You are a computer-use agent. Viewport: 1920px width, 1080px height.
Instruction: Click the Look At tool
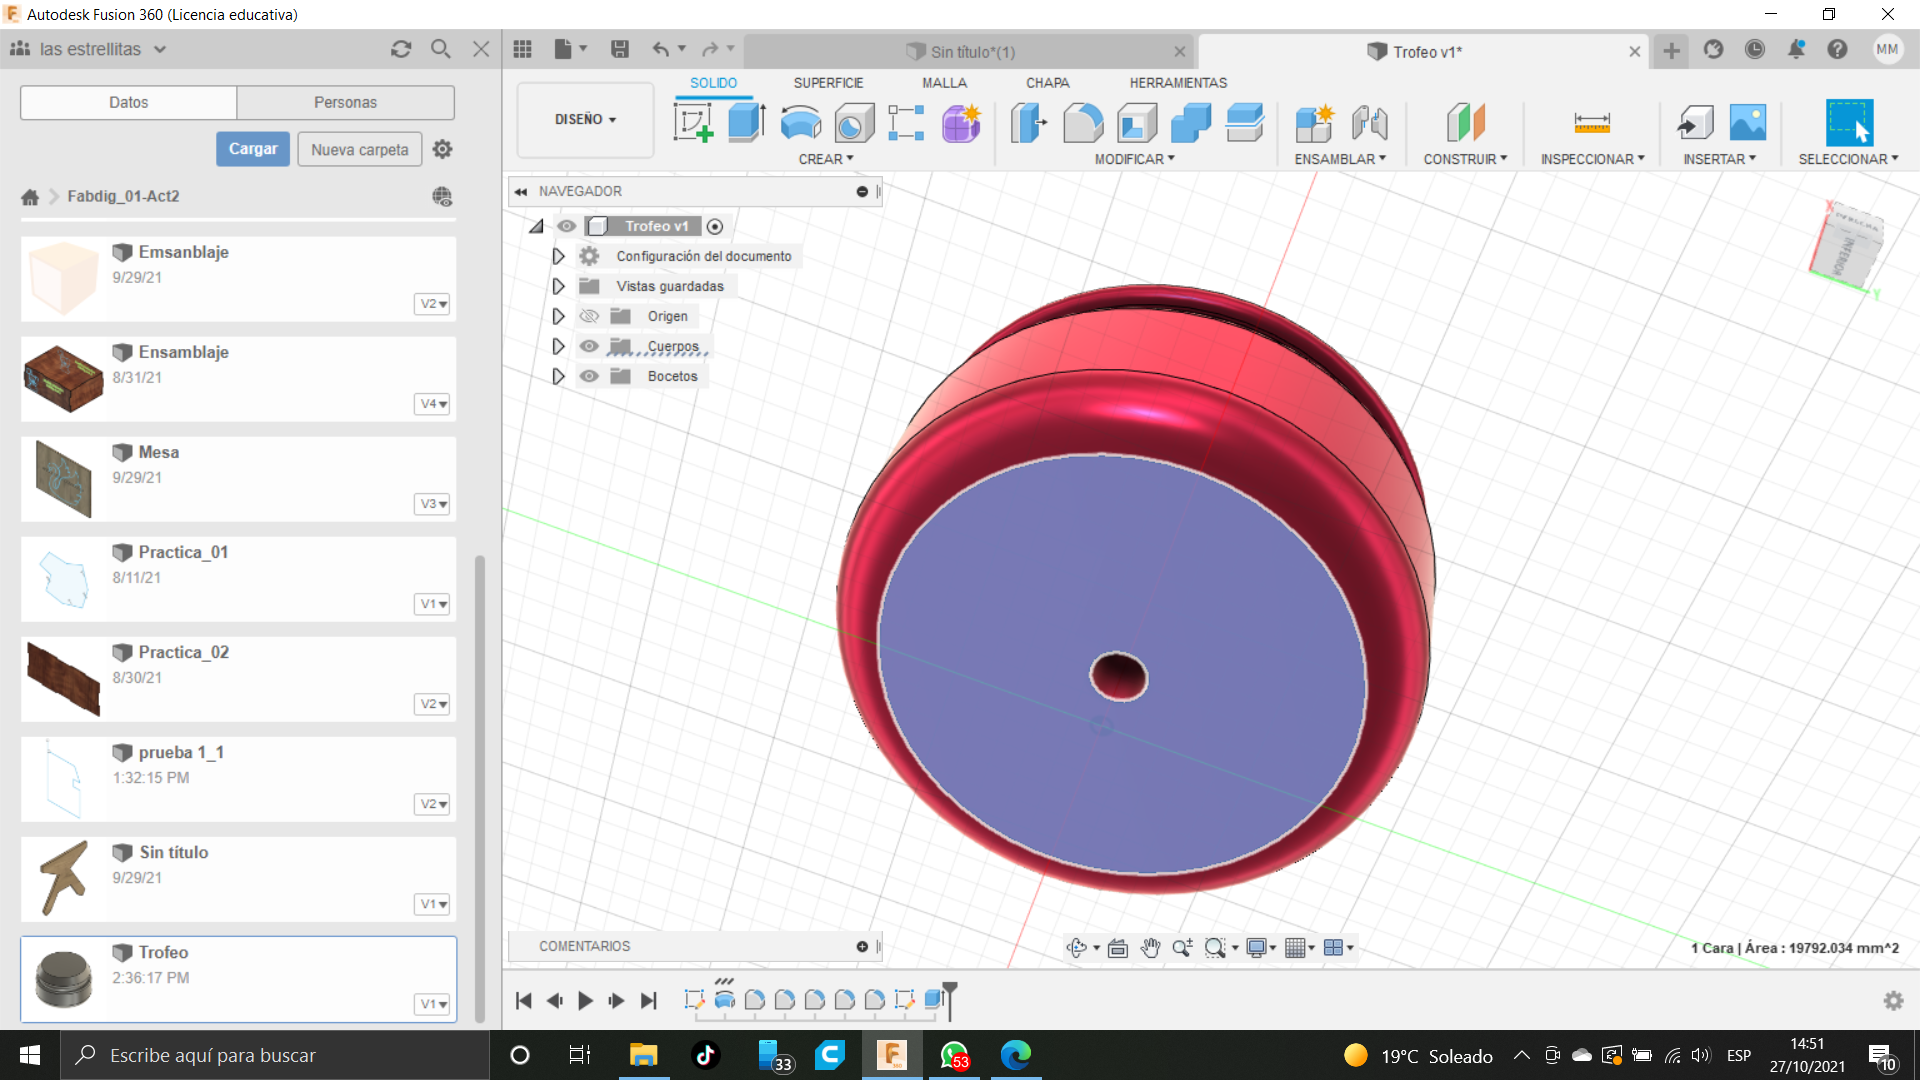(x=1118, y=948)
